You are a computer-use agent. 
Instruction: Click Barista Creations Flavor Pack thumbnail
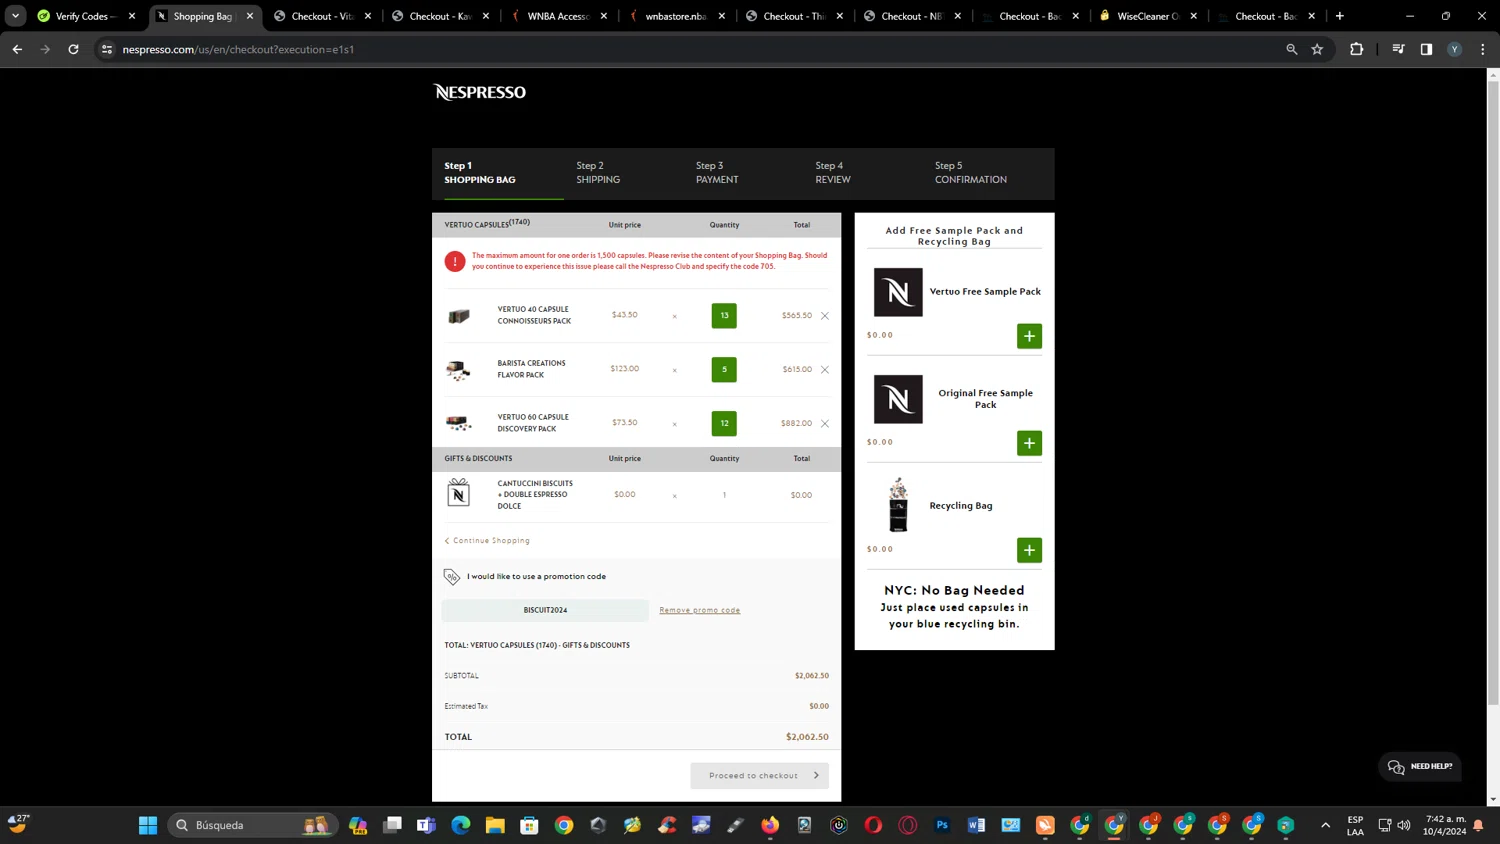click(x=459, y=370)
